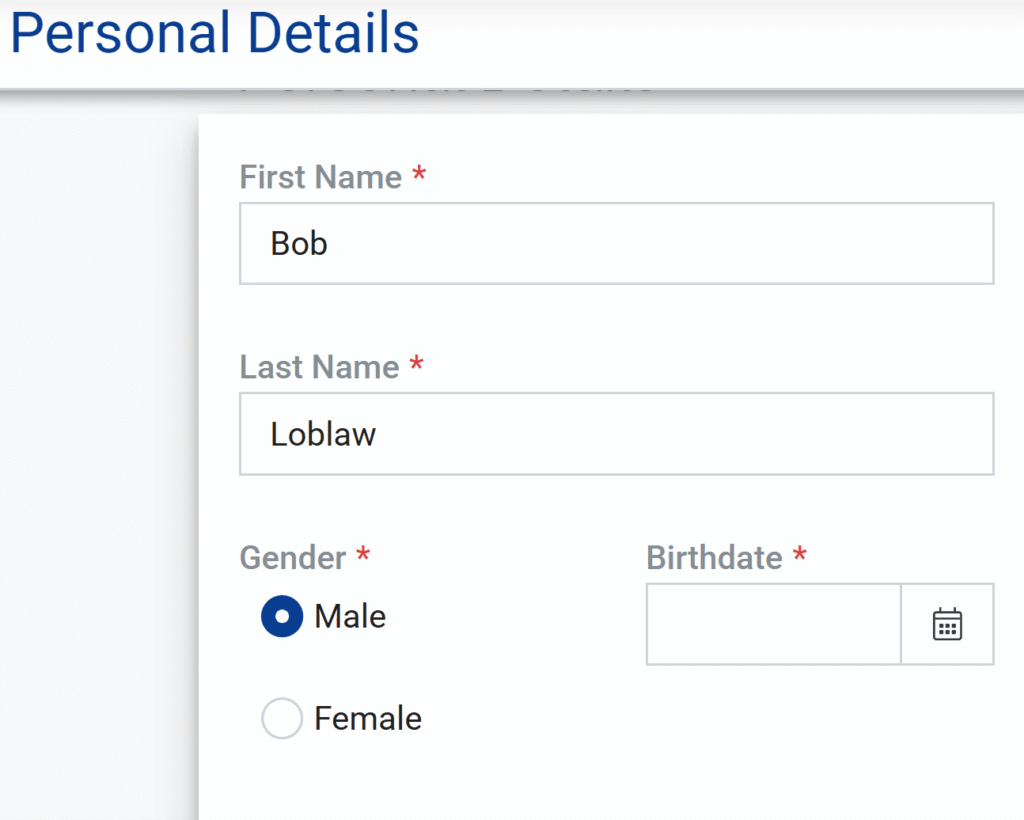The image size is (1024, 820).
Task: Open the Birthdate calendar picker icon
Action: [947, 624]
